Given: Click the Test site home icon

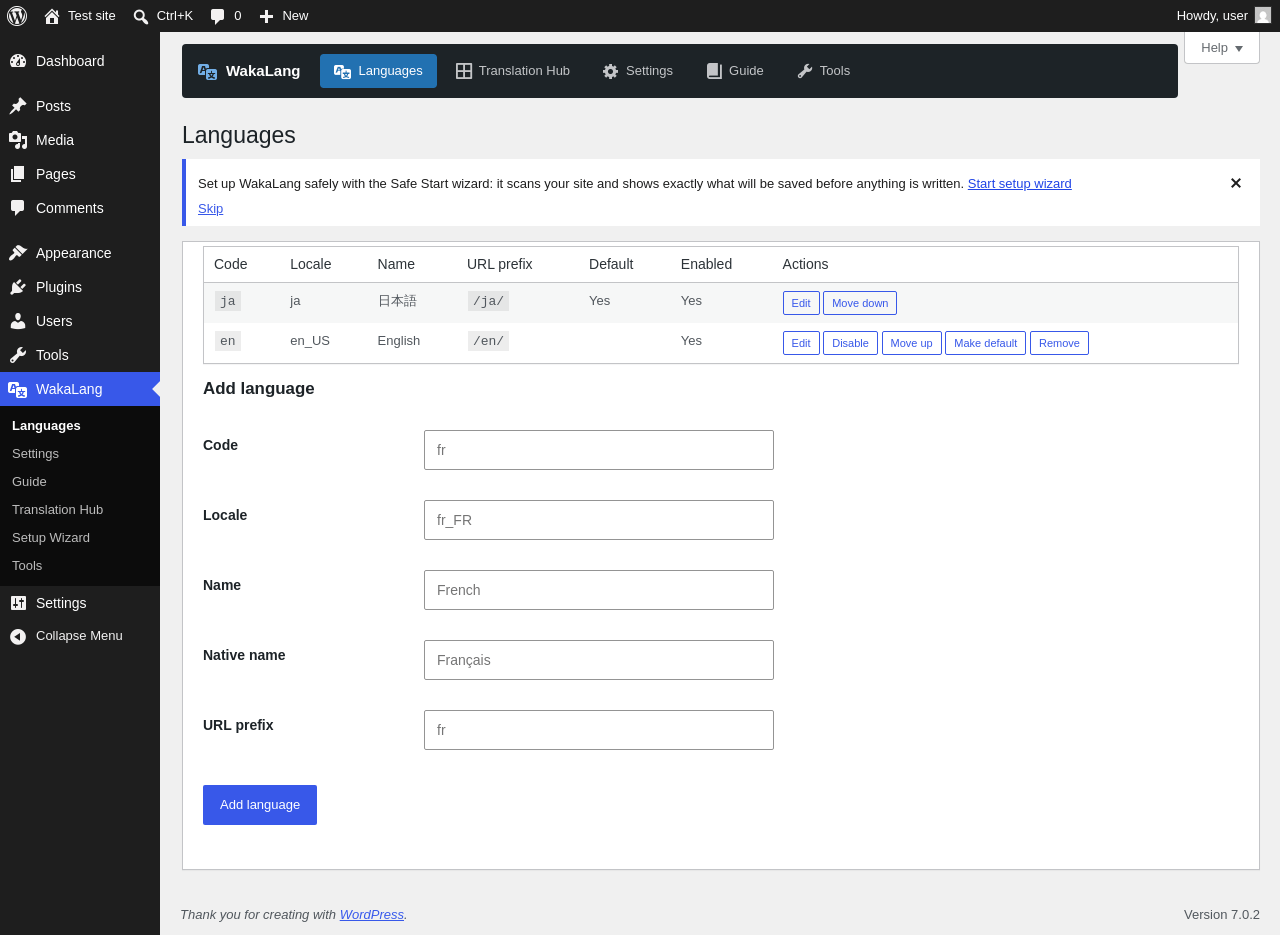Looking at the screenshot, I should 52,16.
